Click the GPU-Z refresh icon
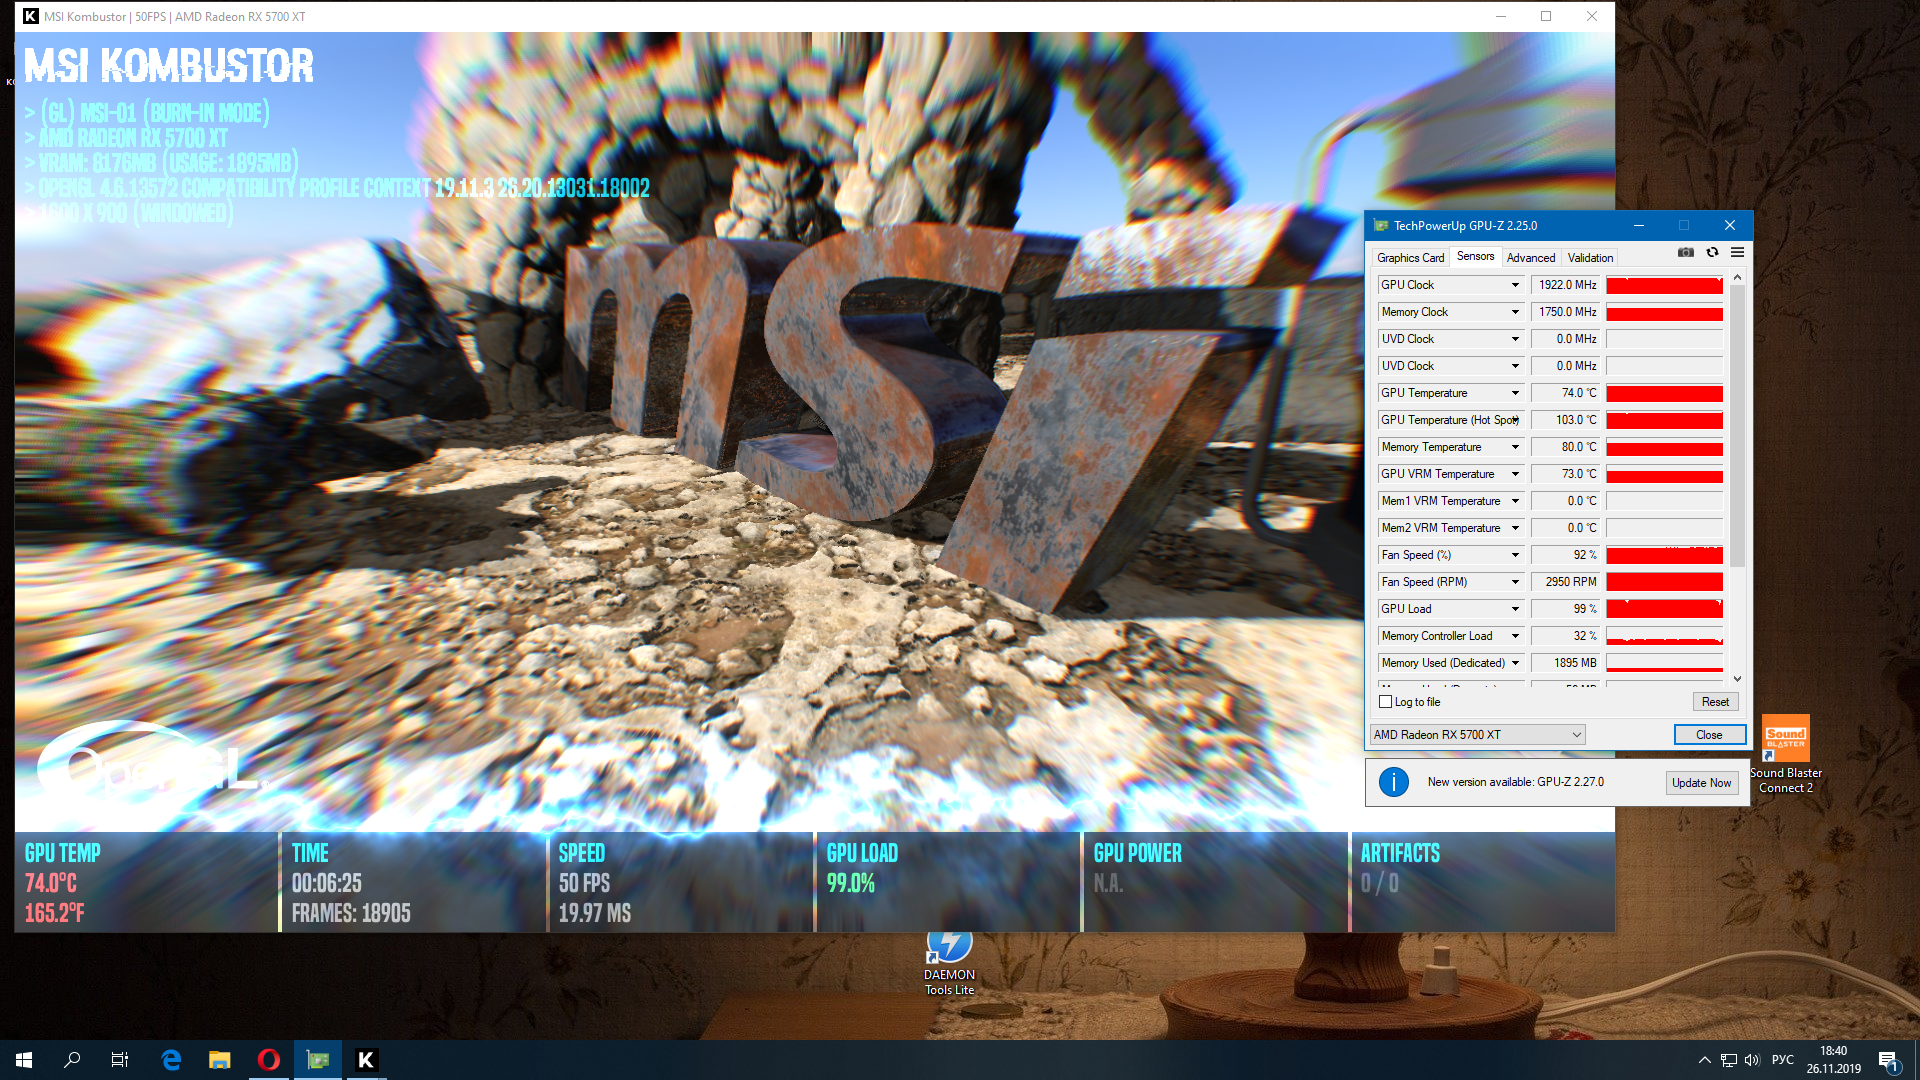 [x=1712, y=253]
